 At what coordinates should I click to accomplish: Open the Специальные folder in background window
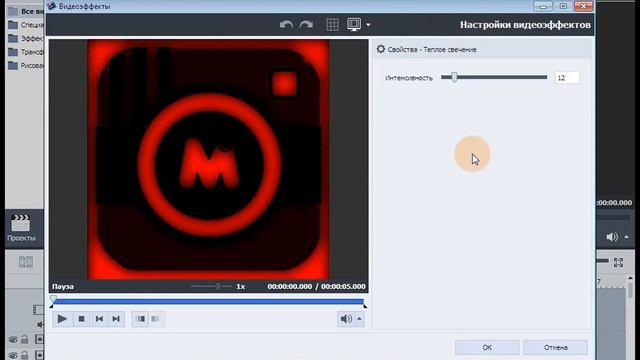coord(26,25)
